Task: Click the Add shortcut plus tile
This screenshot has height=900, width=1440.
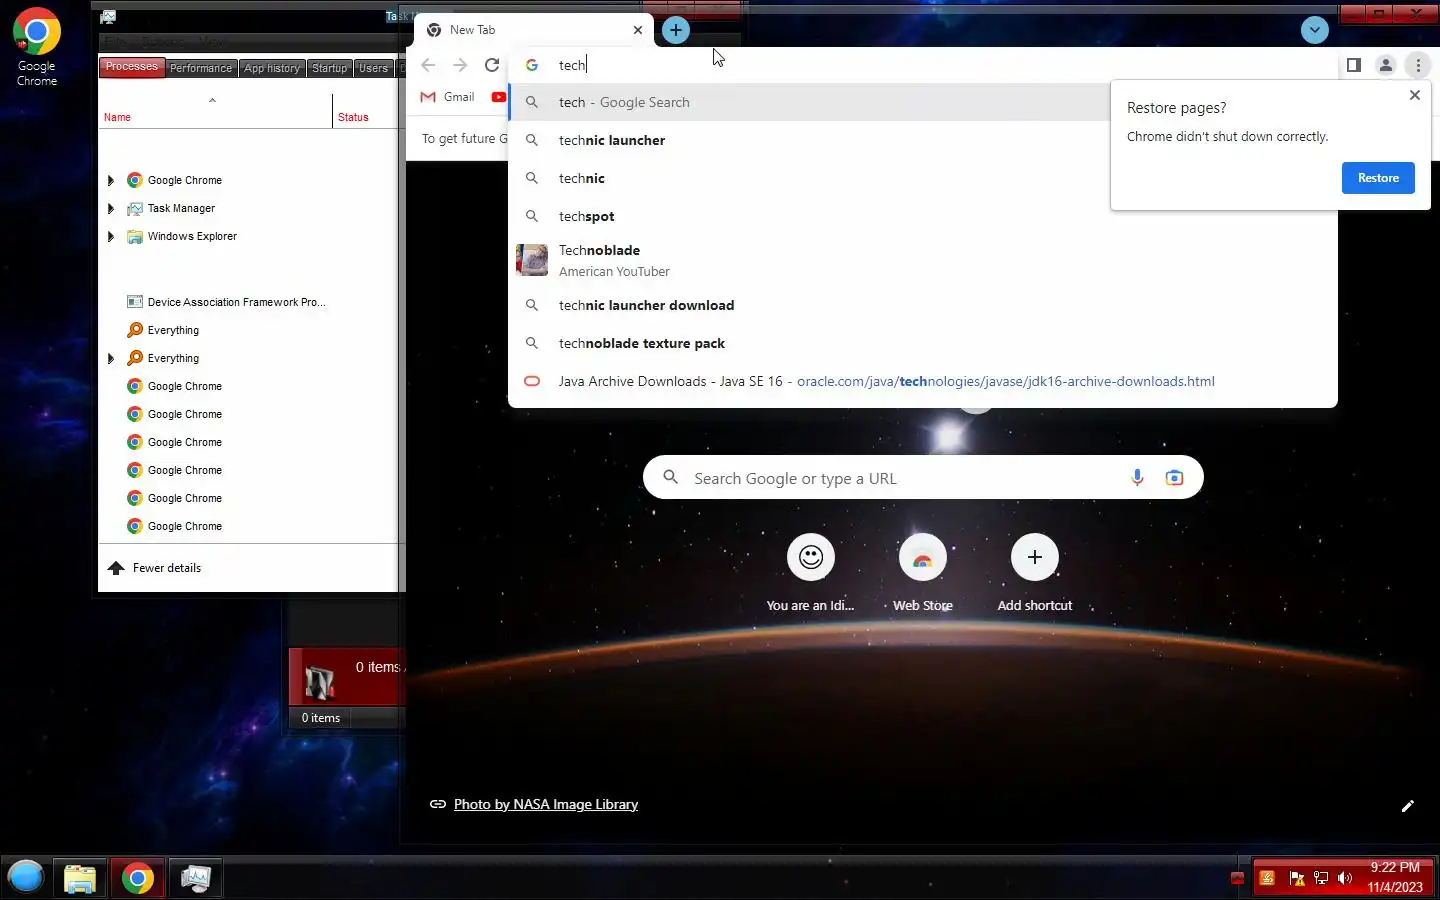Action: [x=1035, y=573]
